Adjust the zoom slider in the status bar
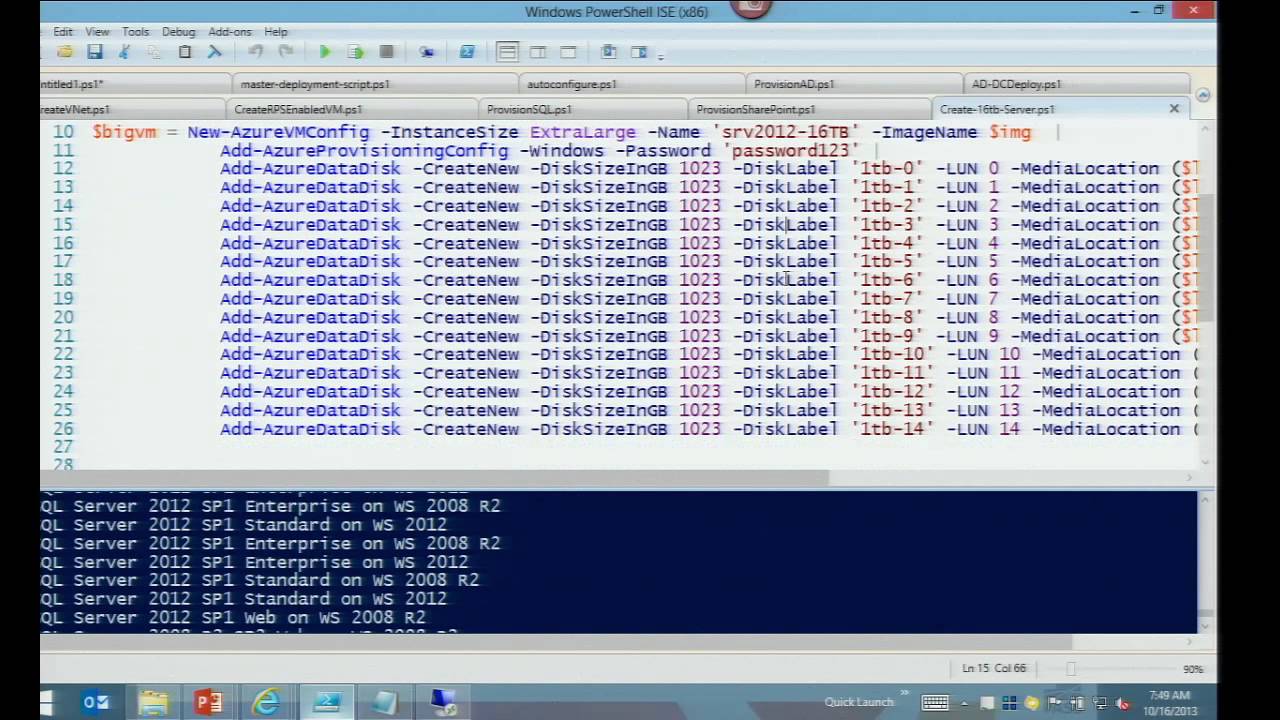 pyautogui.click(x=1071, y=668)
